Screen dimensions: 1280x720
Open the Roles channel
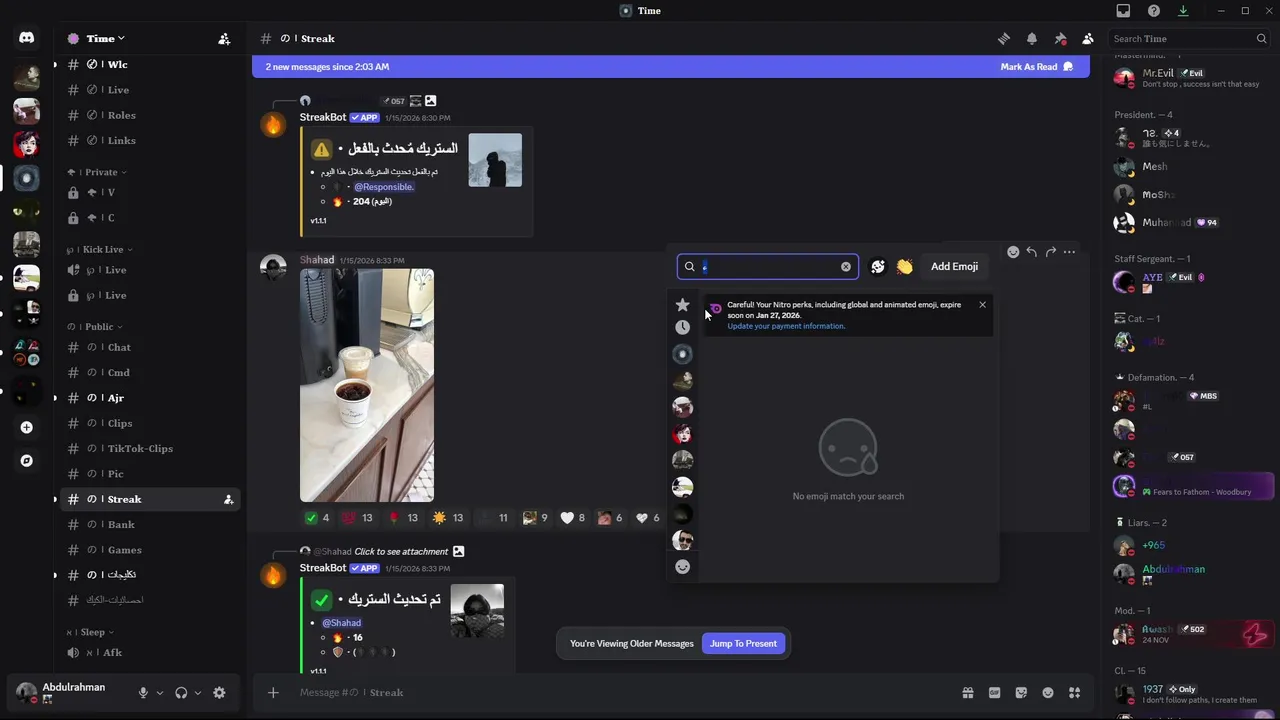click(x=150, y=116)
